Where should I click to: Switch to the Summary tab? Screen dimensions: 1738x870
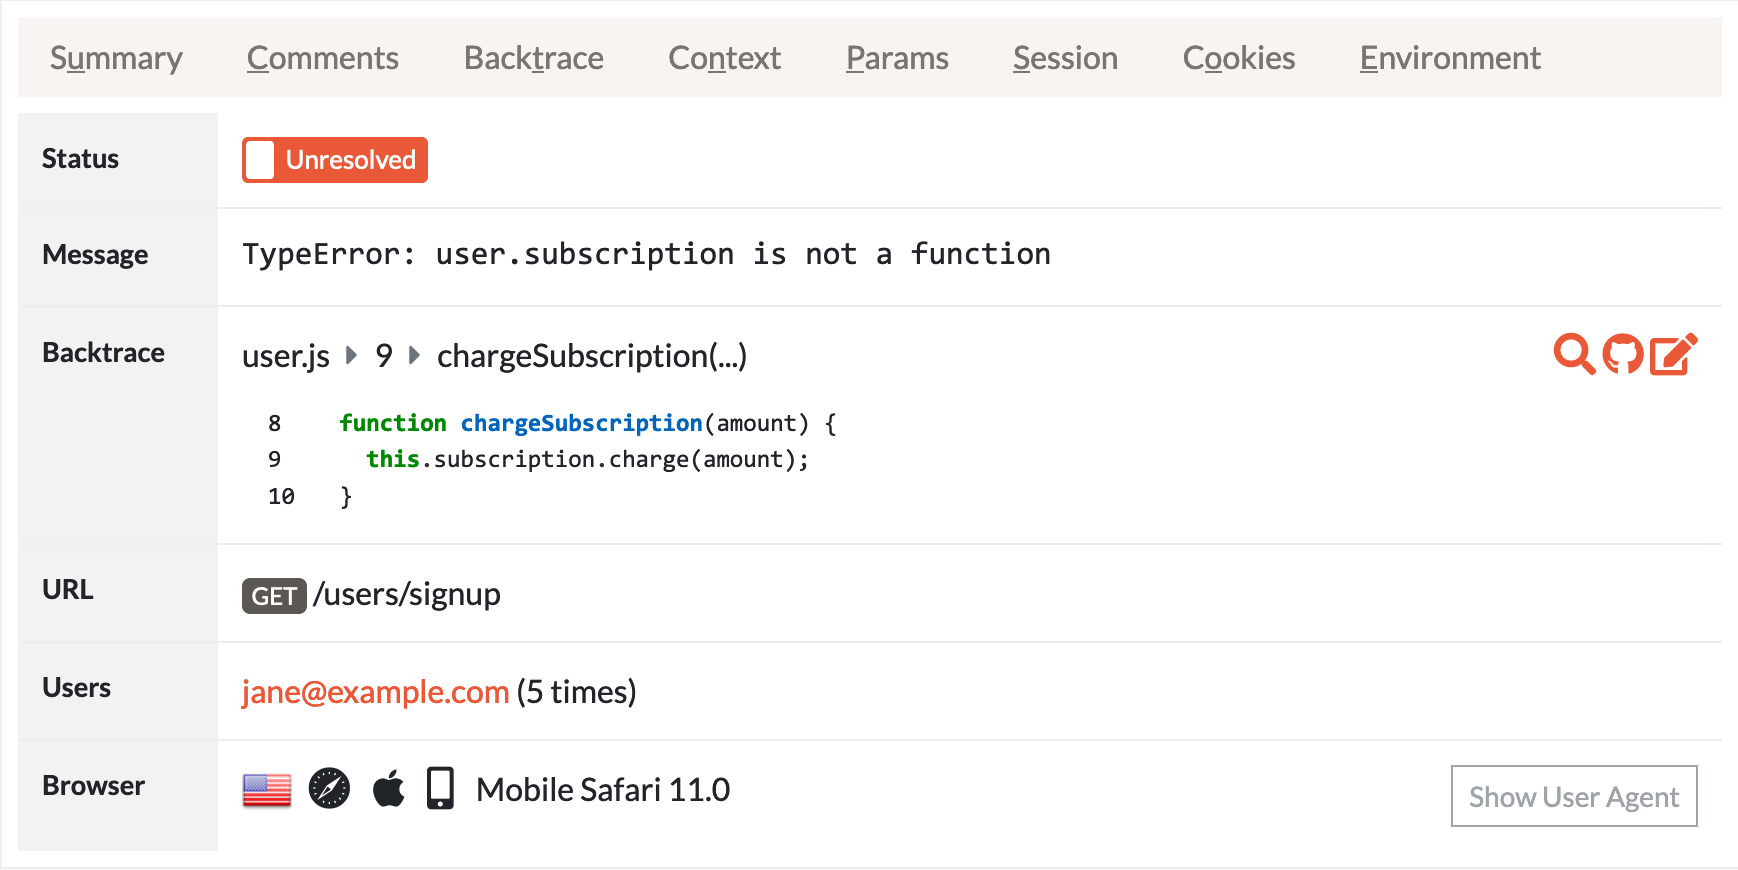click(x=116, y=58)
